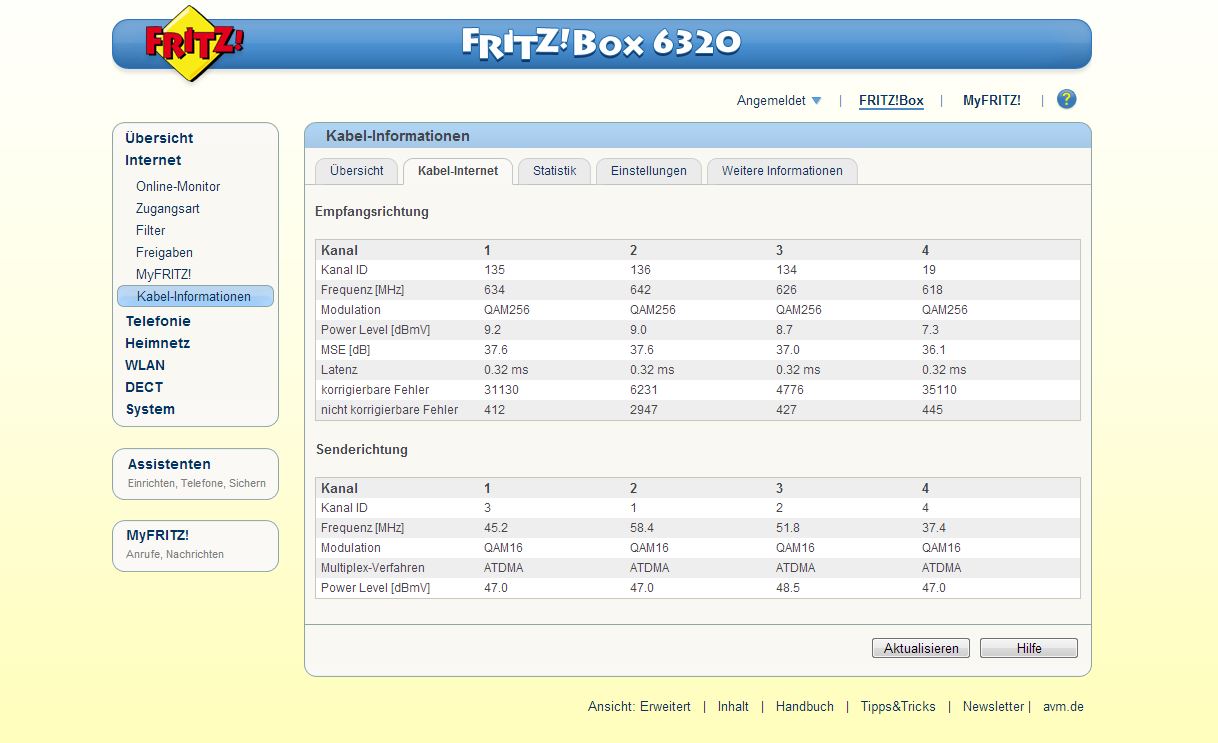Click downstream frequency value 642
Viewport: 1218px width, 743px height.
point(640,290)
